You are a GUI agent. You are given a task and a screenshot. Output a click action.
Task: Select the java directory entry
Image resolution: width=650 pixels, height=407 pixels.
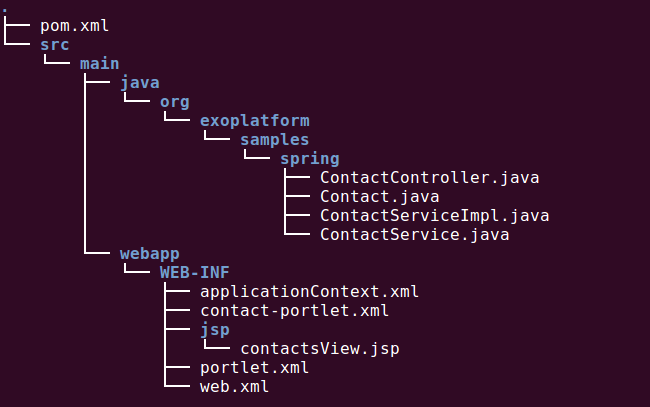(140, 83)
